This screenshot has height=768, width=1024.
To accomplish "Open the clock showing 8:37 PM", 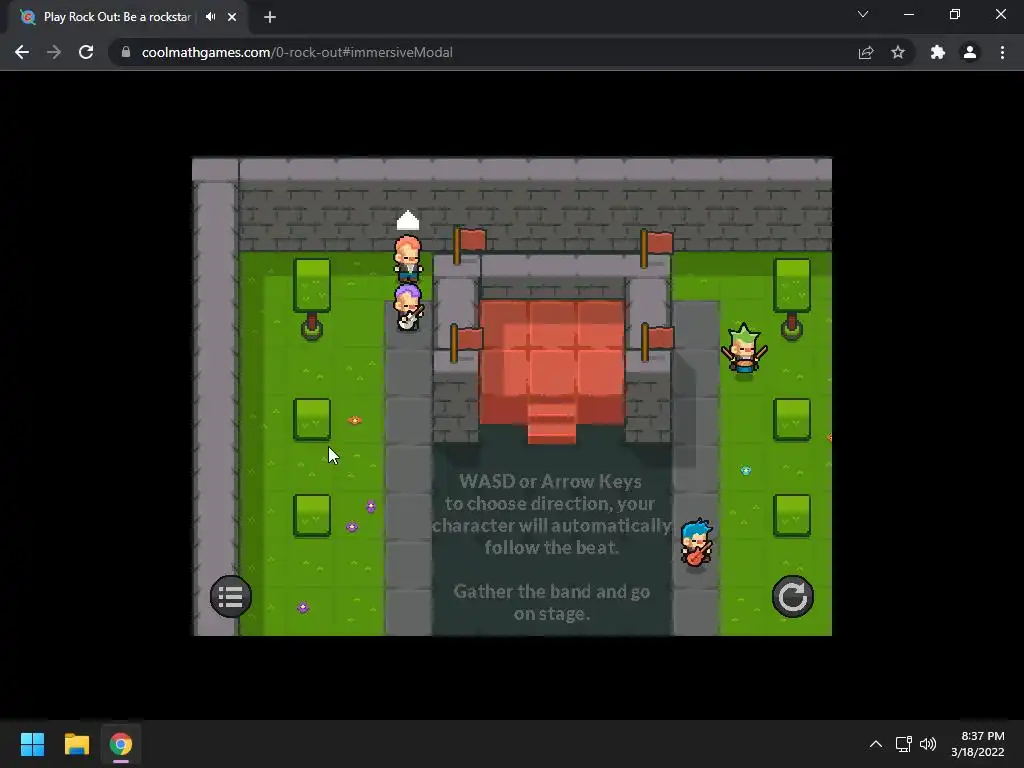I will [978, 744].
